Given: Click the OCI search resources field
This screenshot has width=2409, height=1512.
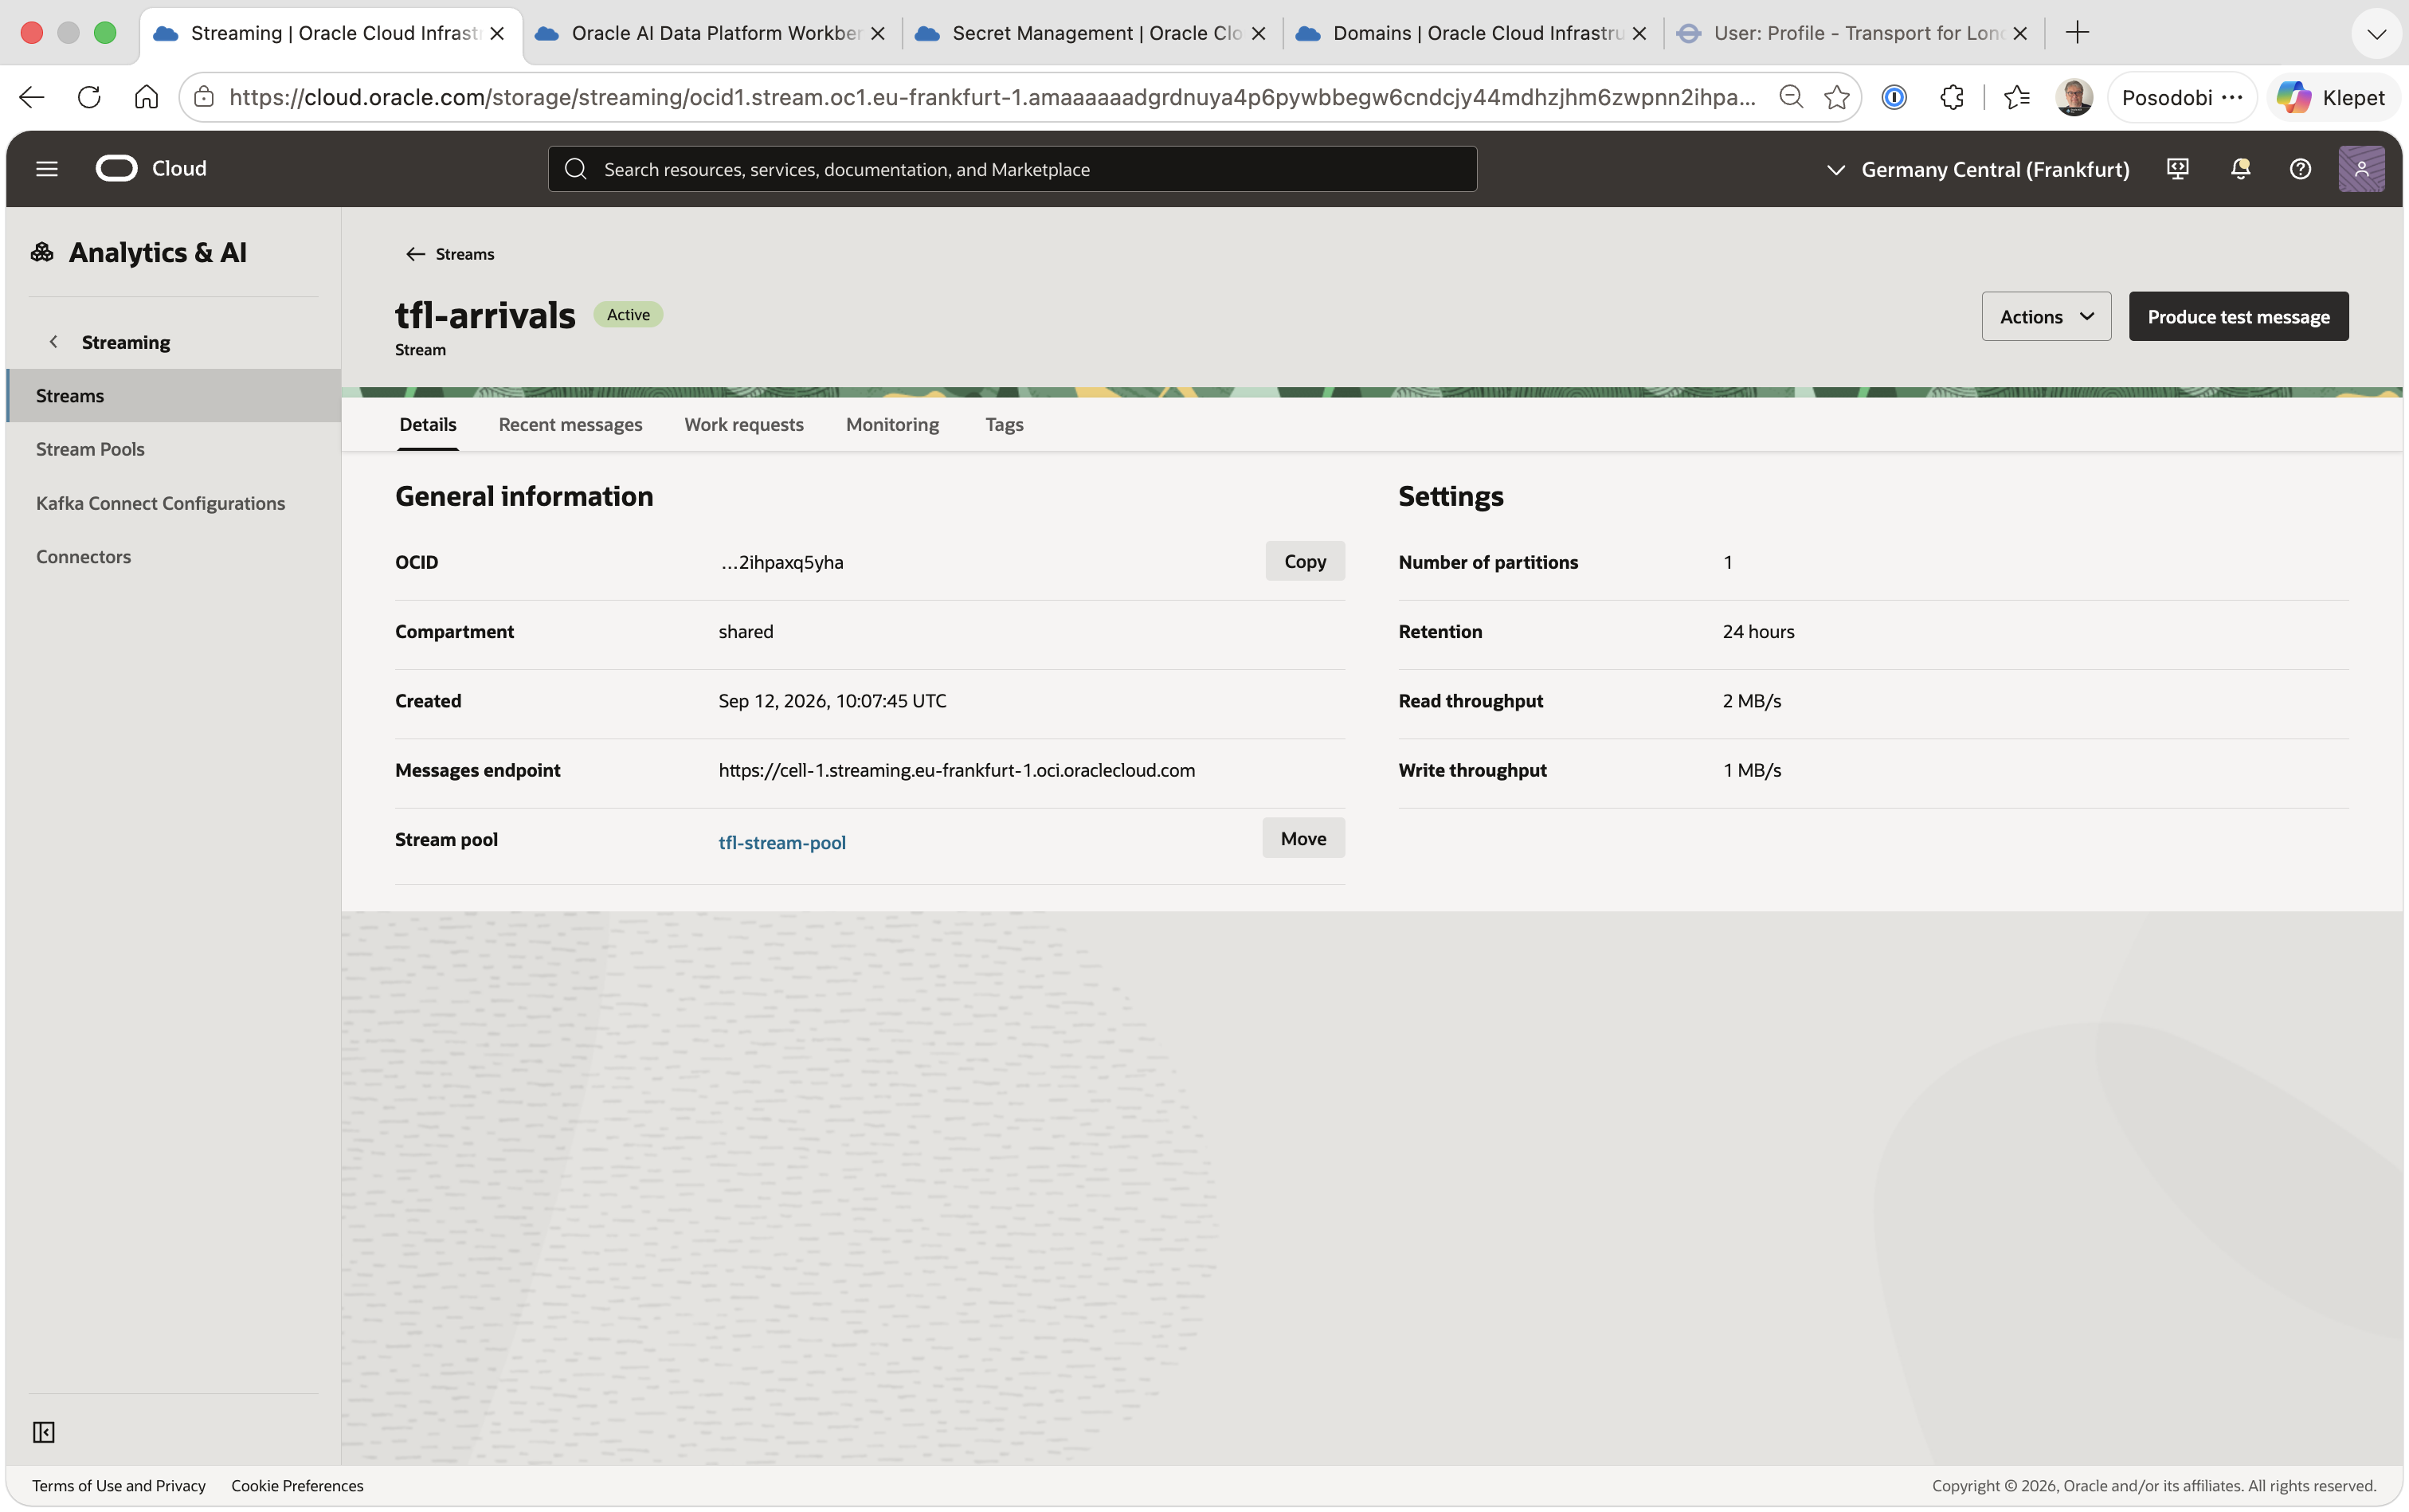Looking at the screenshot, I should pos(1012,170).
